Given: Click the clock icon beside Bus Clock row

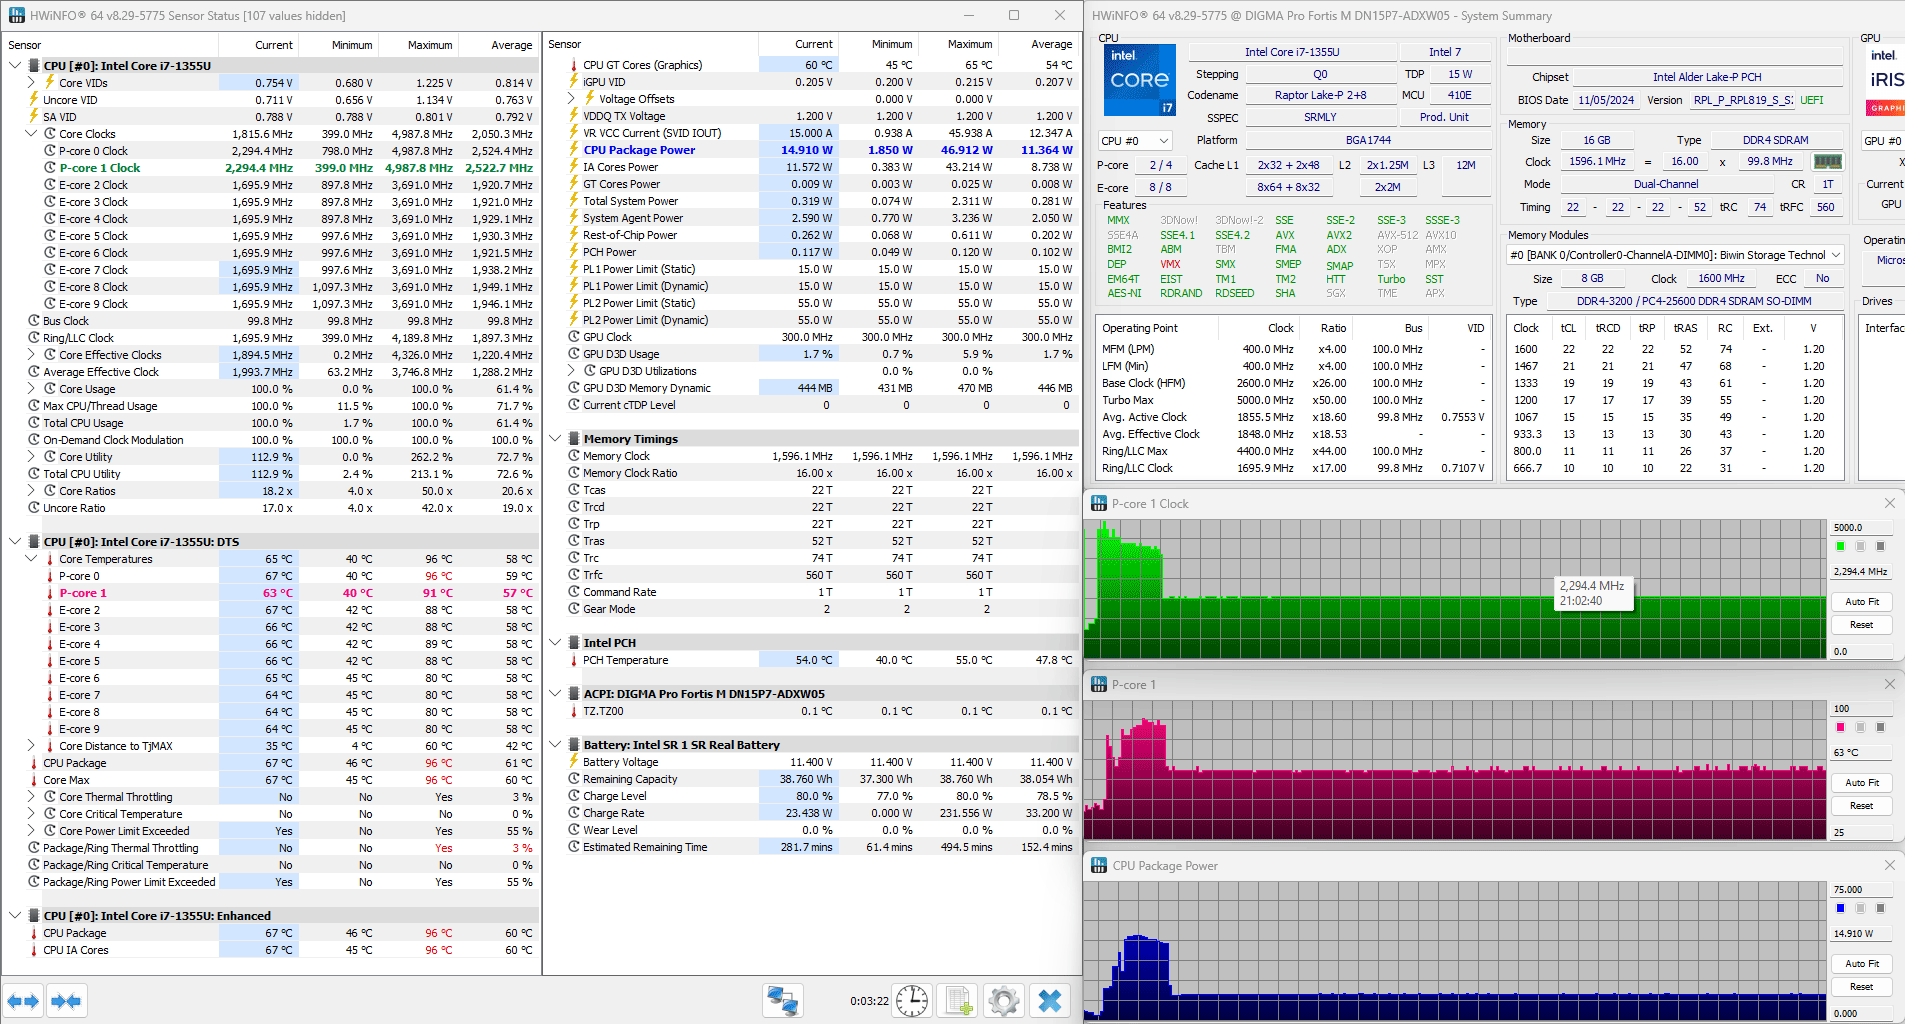Looking at the screenshot, I should (x=34, y=321).
